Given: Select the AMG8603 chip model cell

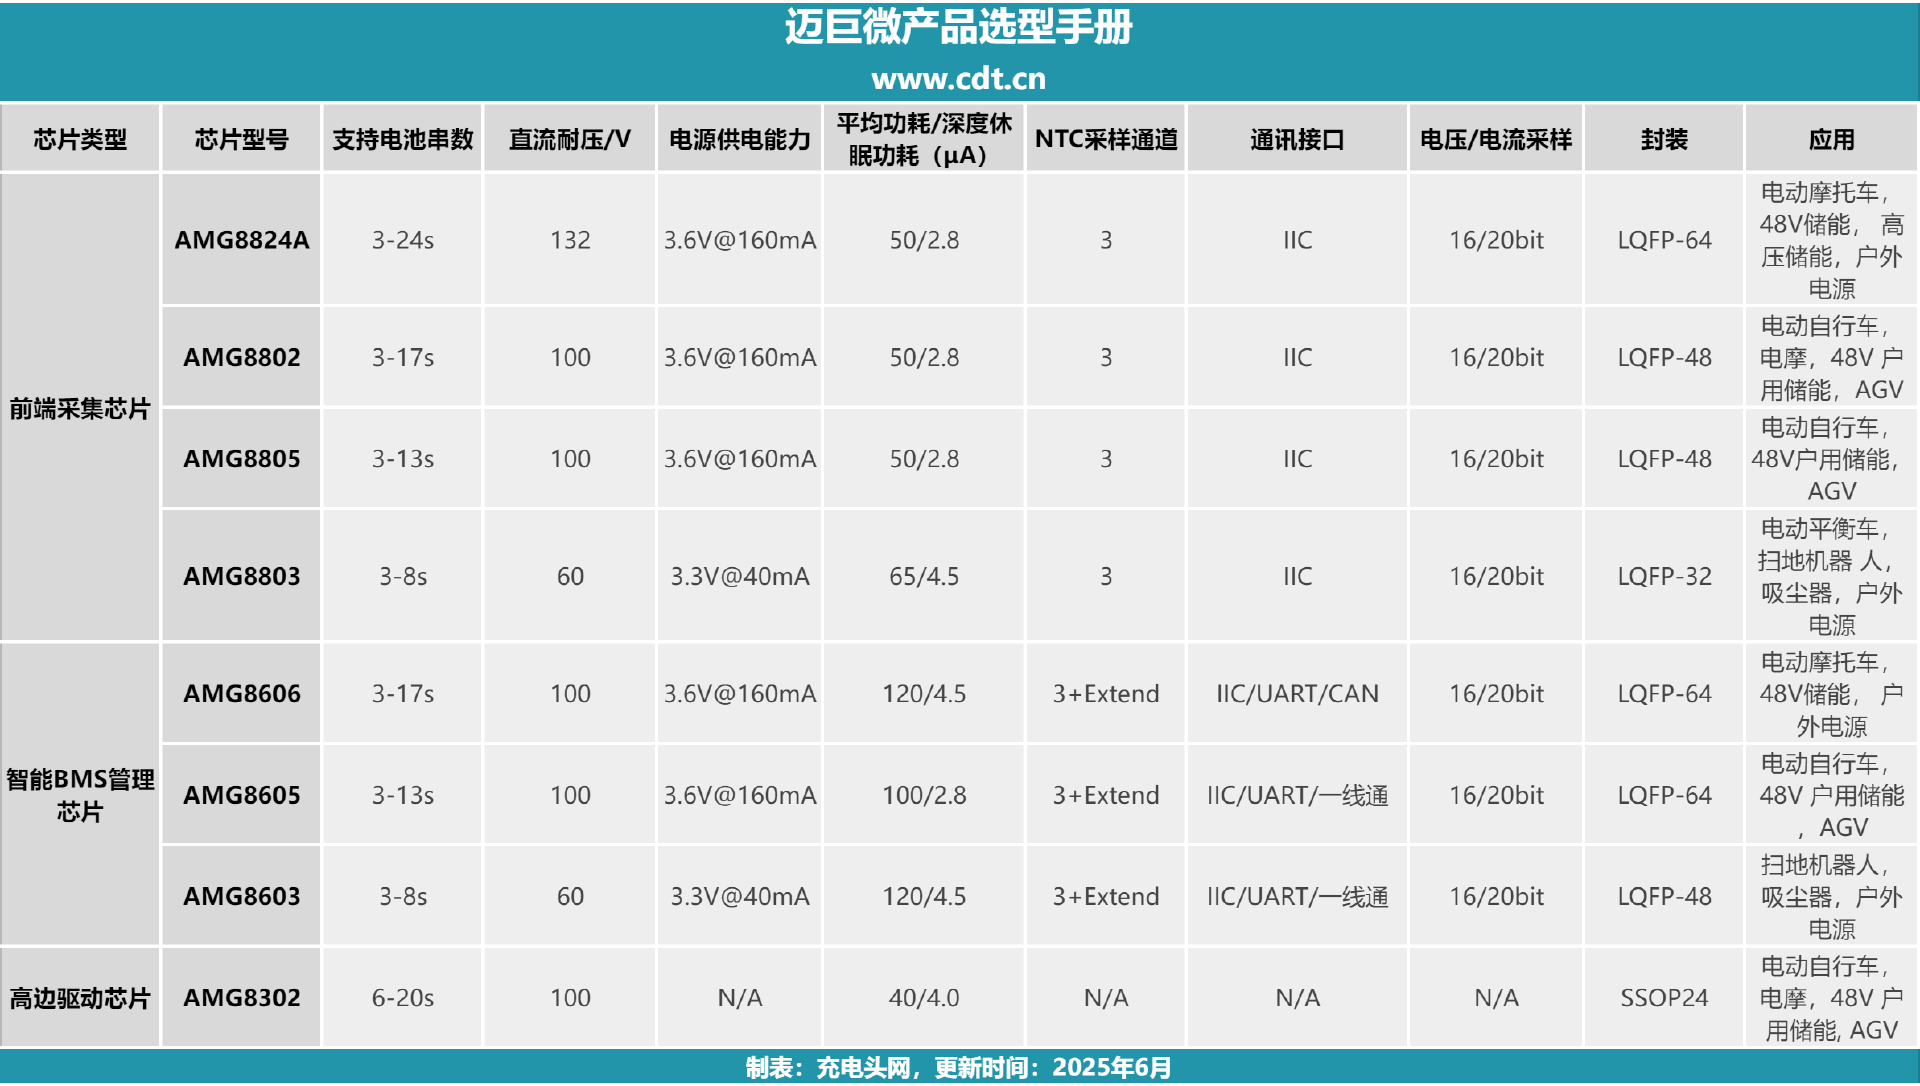Looking at the screenshot, I should coord(241,896).
